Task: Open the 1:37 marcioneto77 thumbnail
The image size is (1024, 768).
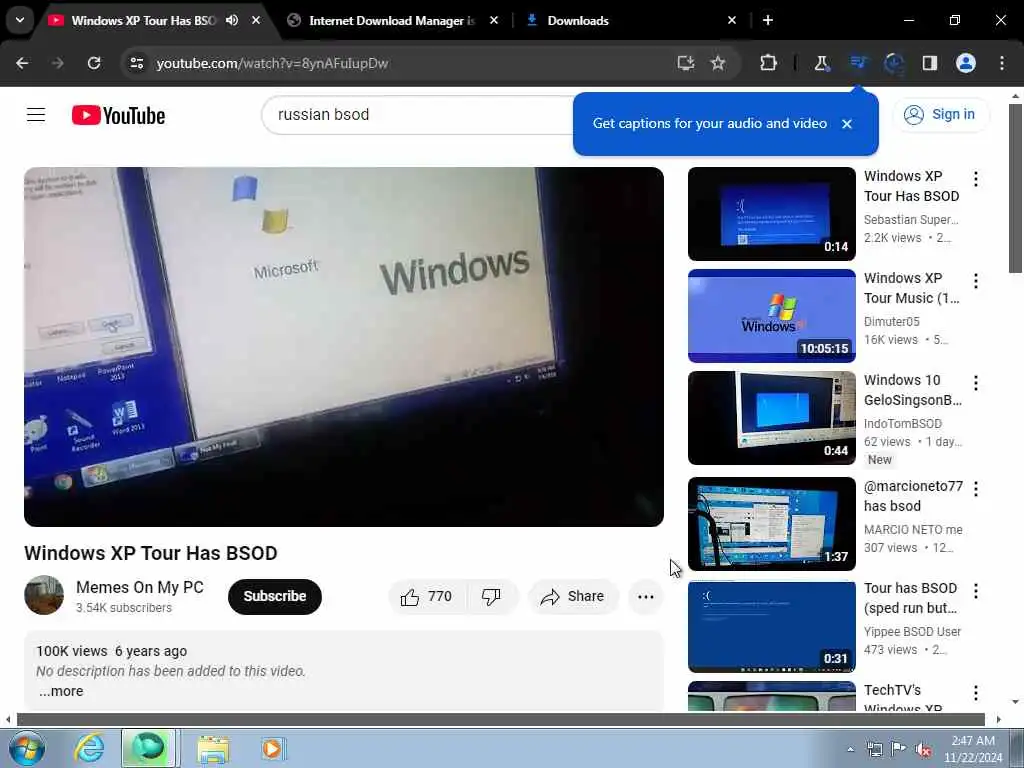Action: [x=771, y=524]
